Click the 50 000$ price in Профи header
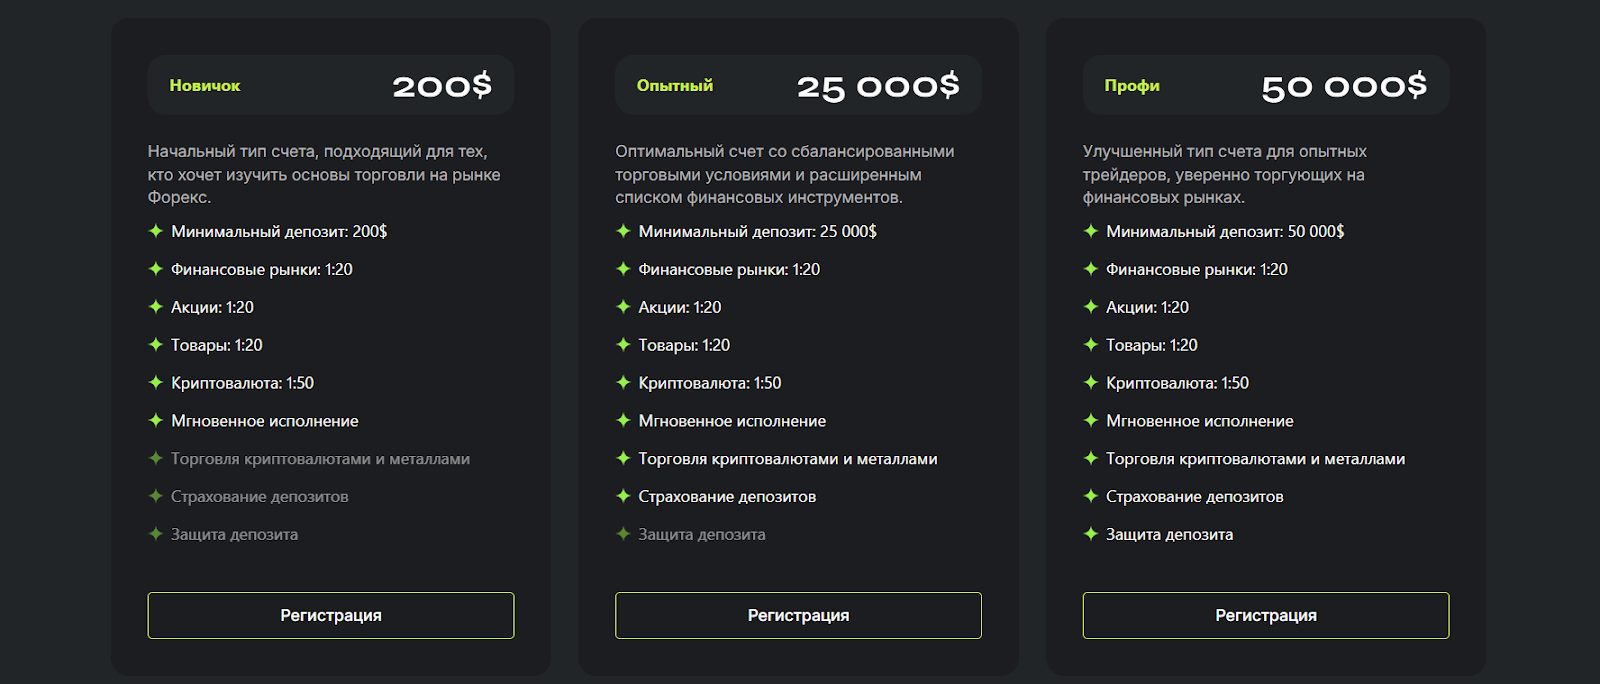 coord(1344,86)
